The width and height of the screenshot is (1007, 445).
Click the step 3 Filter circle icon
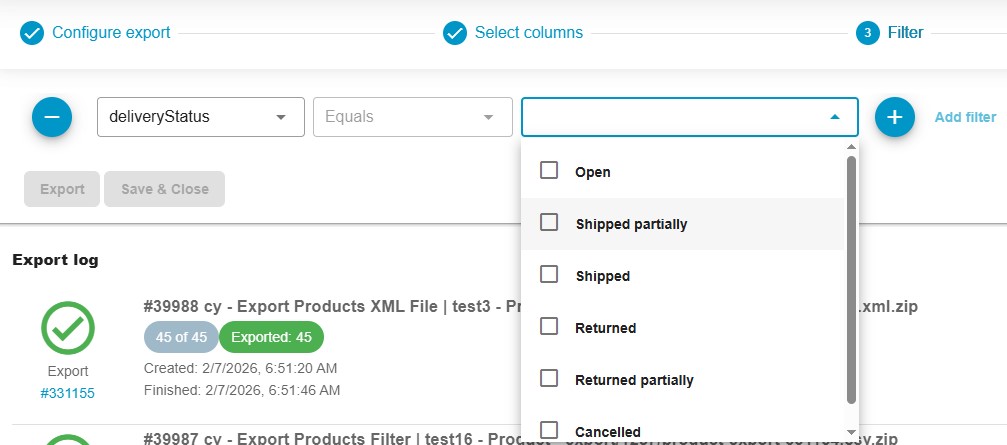[867, 33]
